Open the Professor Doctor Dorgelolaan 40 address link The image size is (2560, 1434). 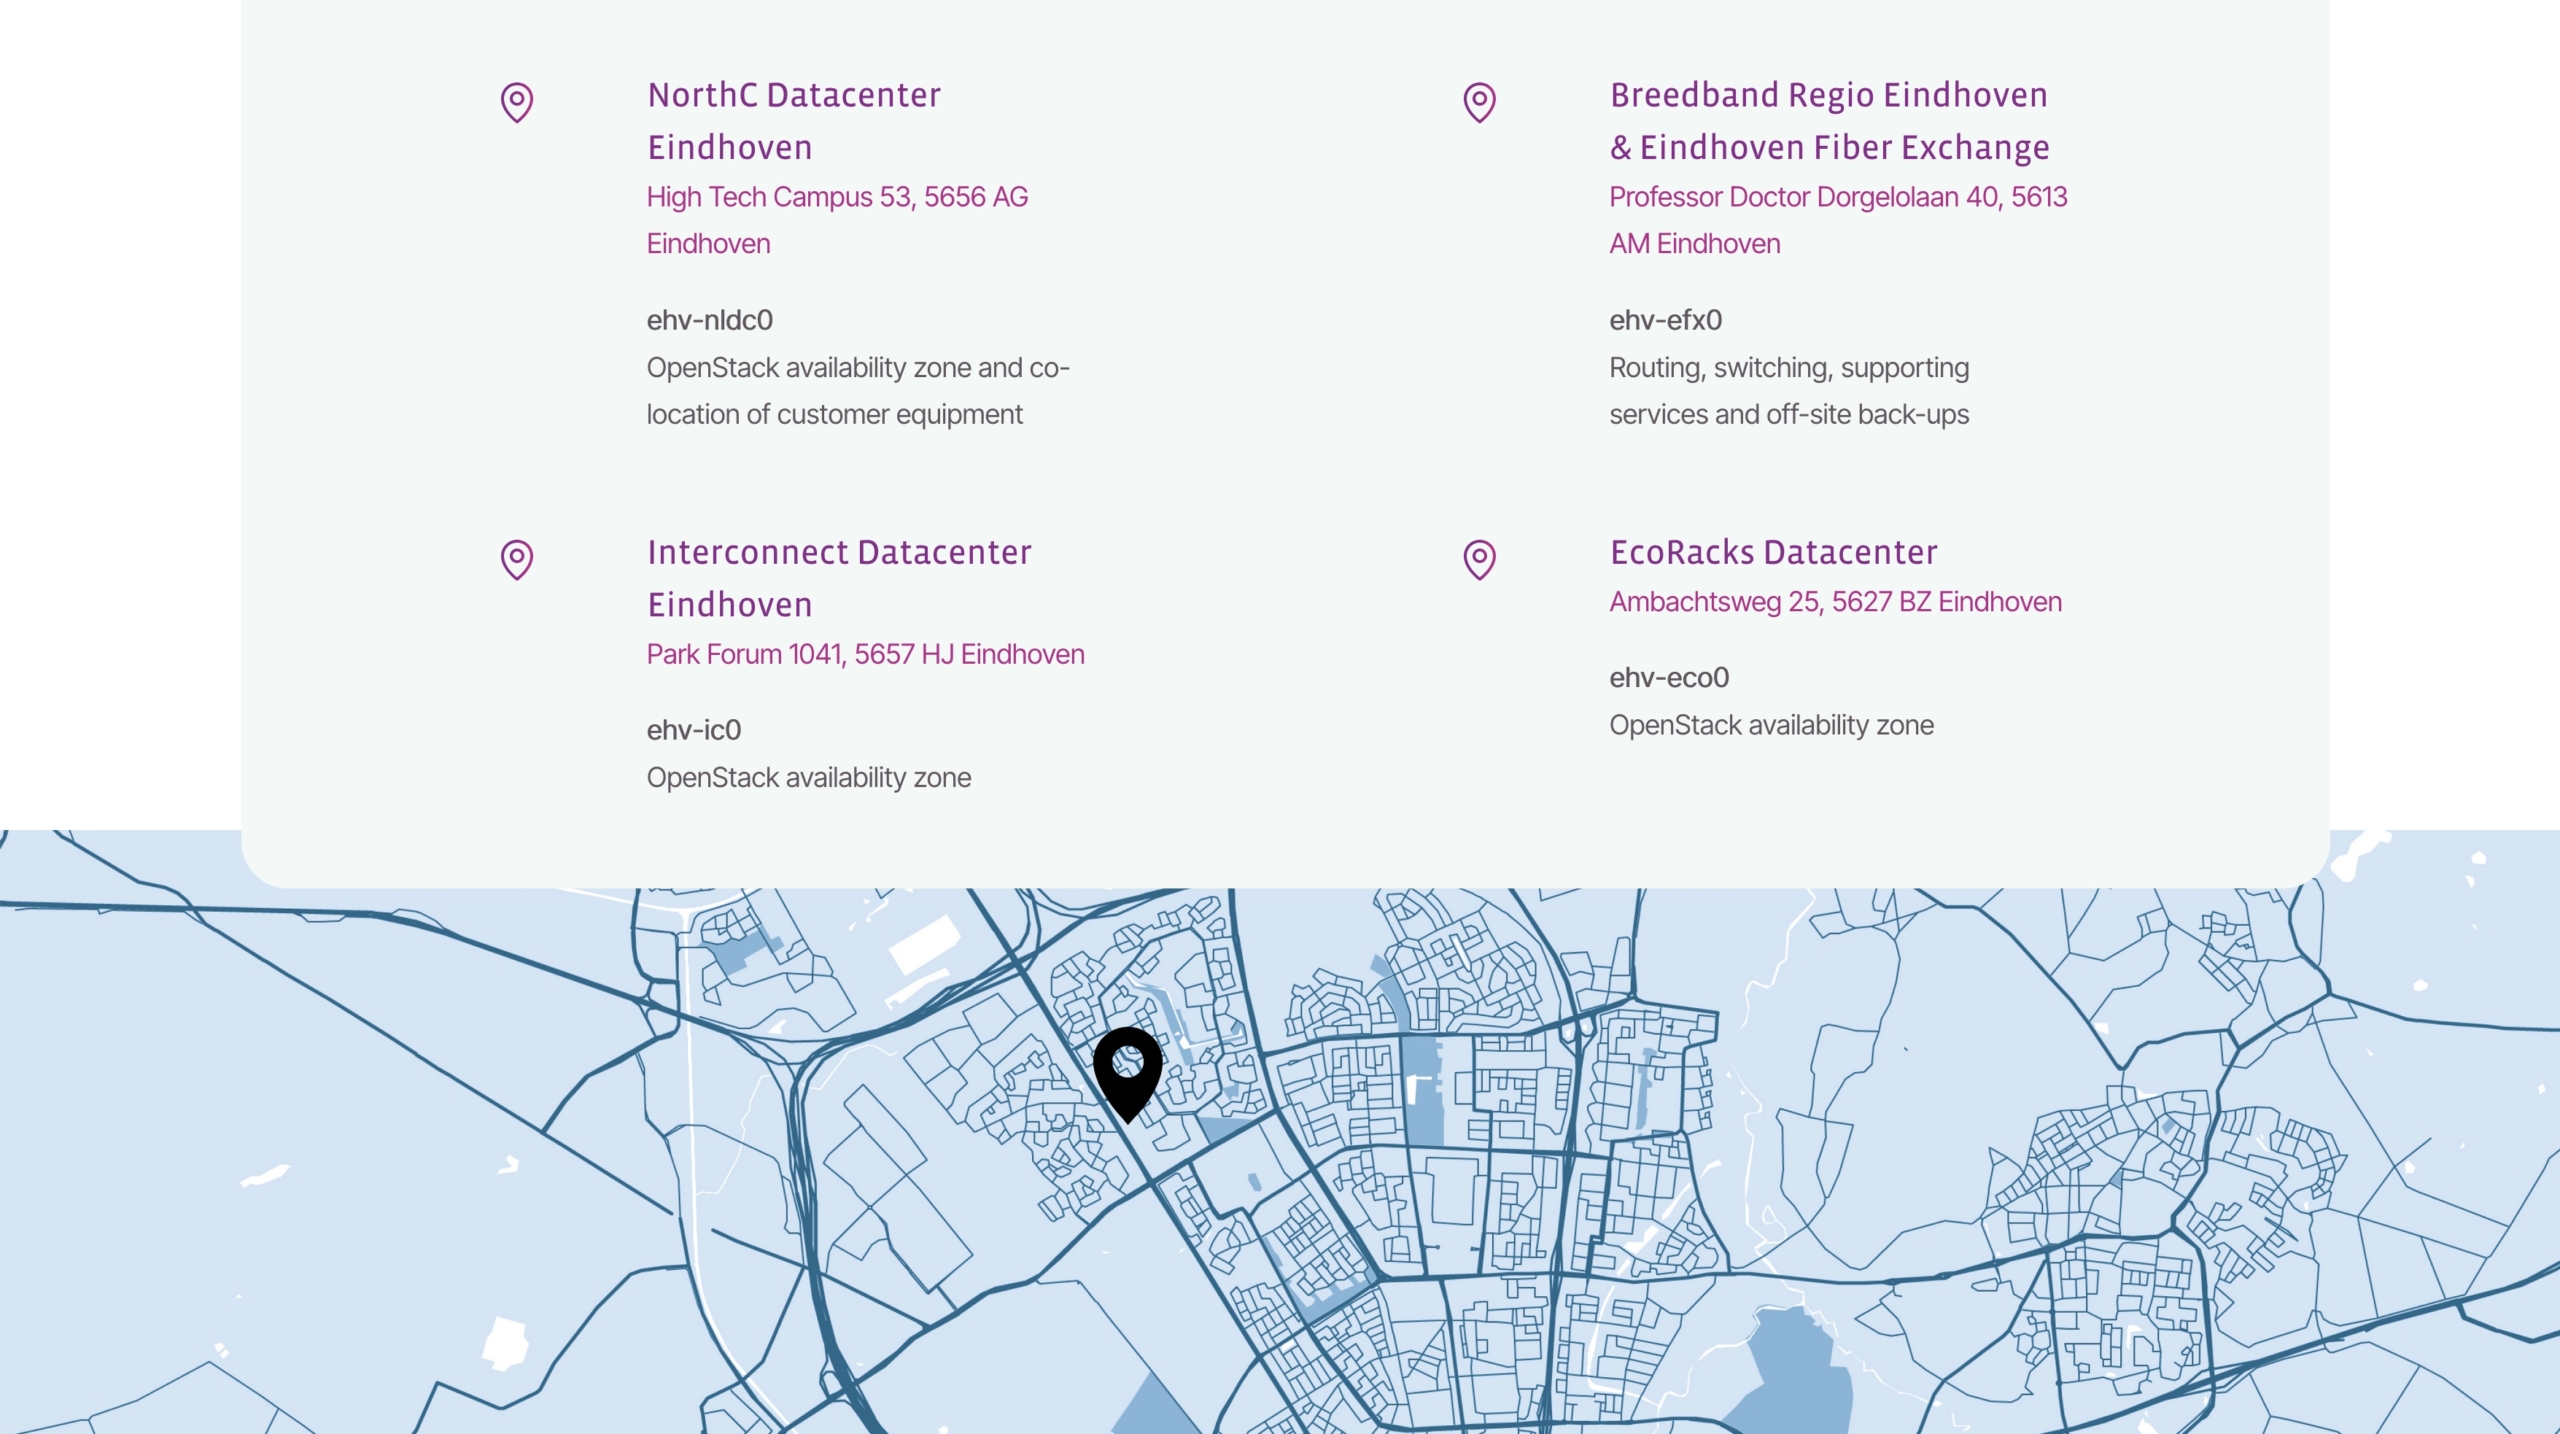click(1838, 220)
